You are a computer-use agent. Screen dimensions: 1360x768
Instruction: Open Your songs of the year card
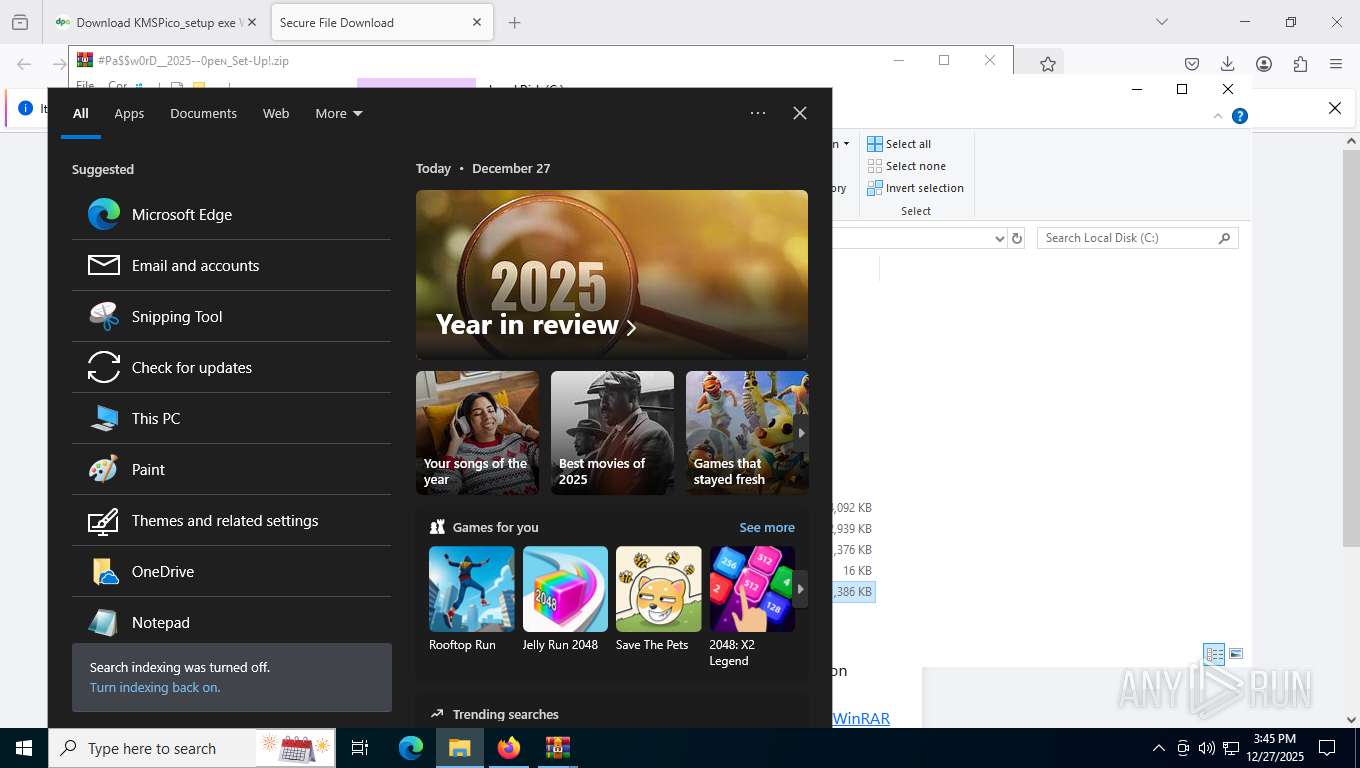[477, 433]
